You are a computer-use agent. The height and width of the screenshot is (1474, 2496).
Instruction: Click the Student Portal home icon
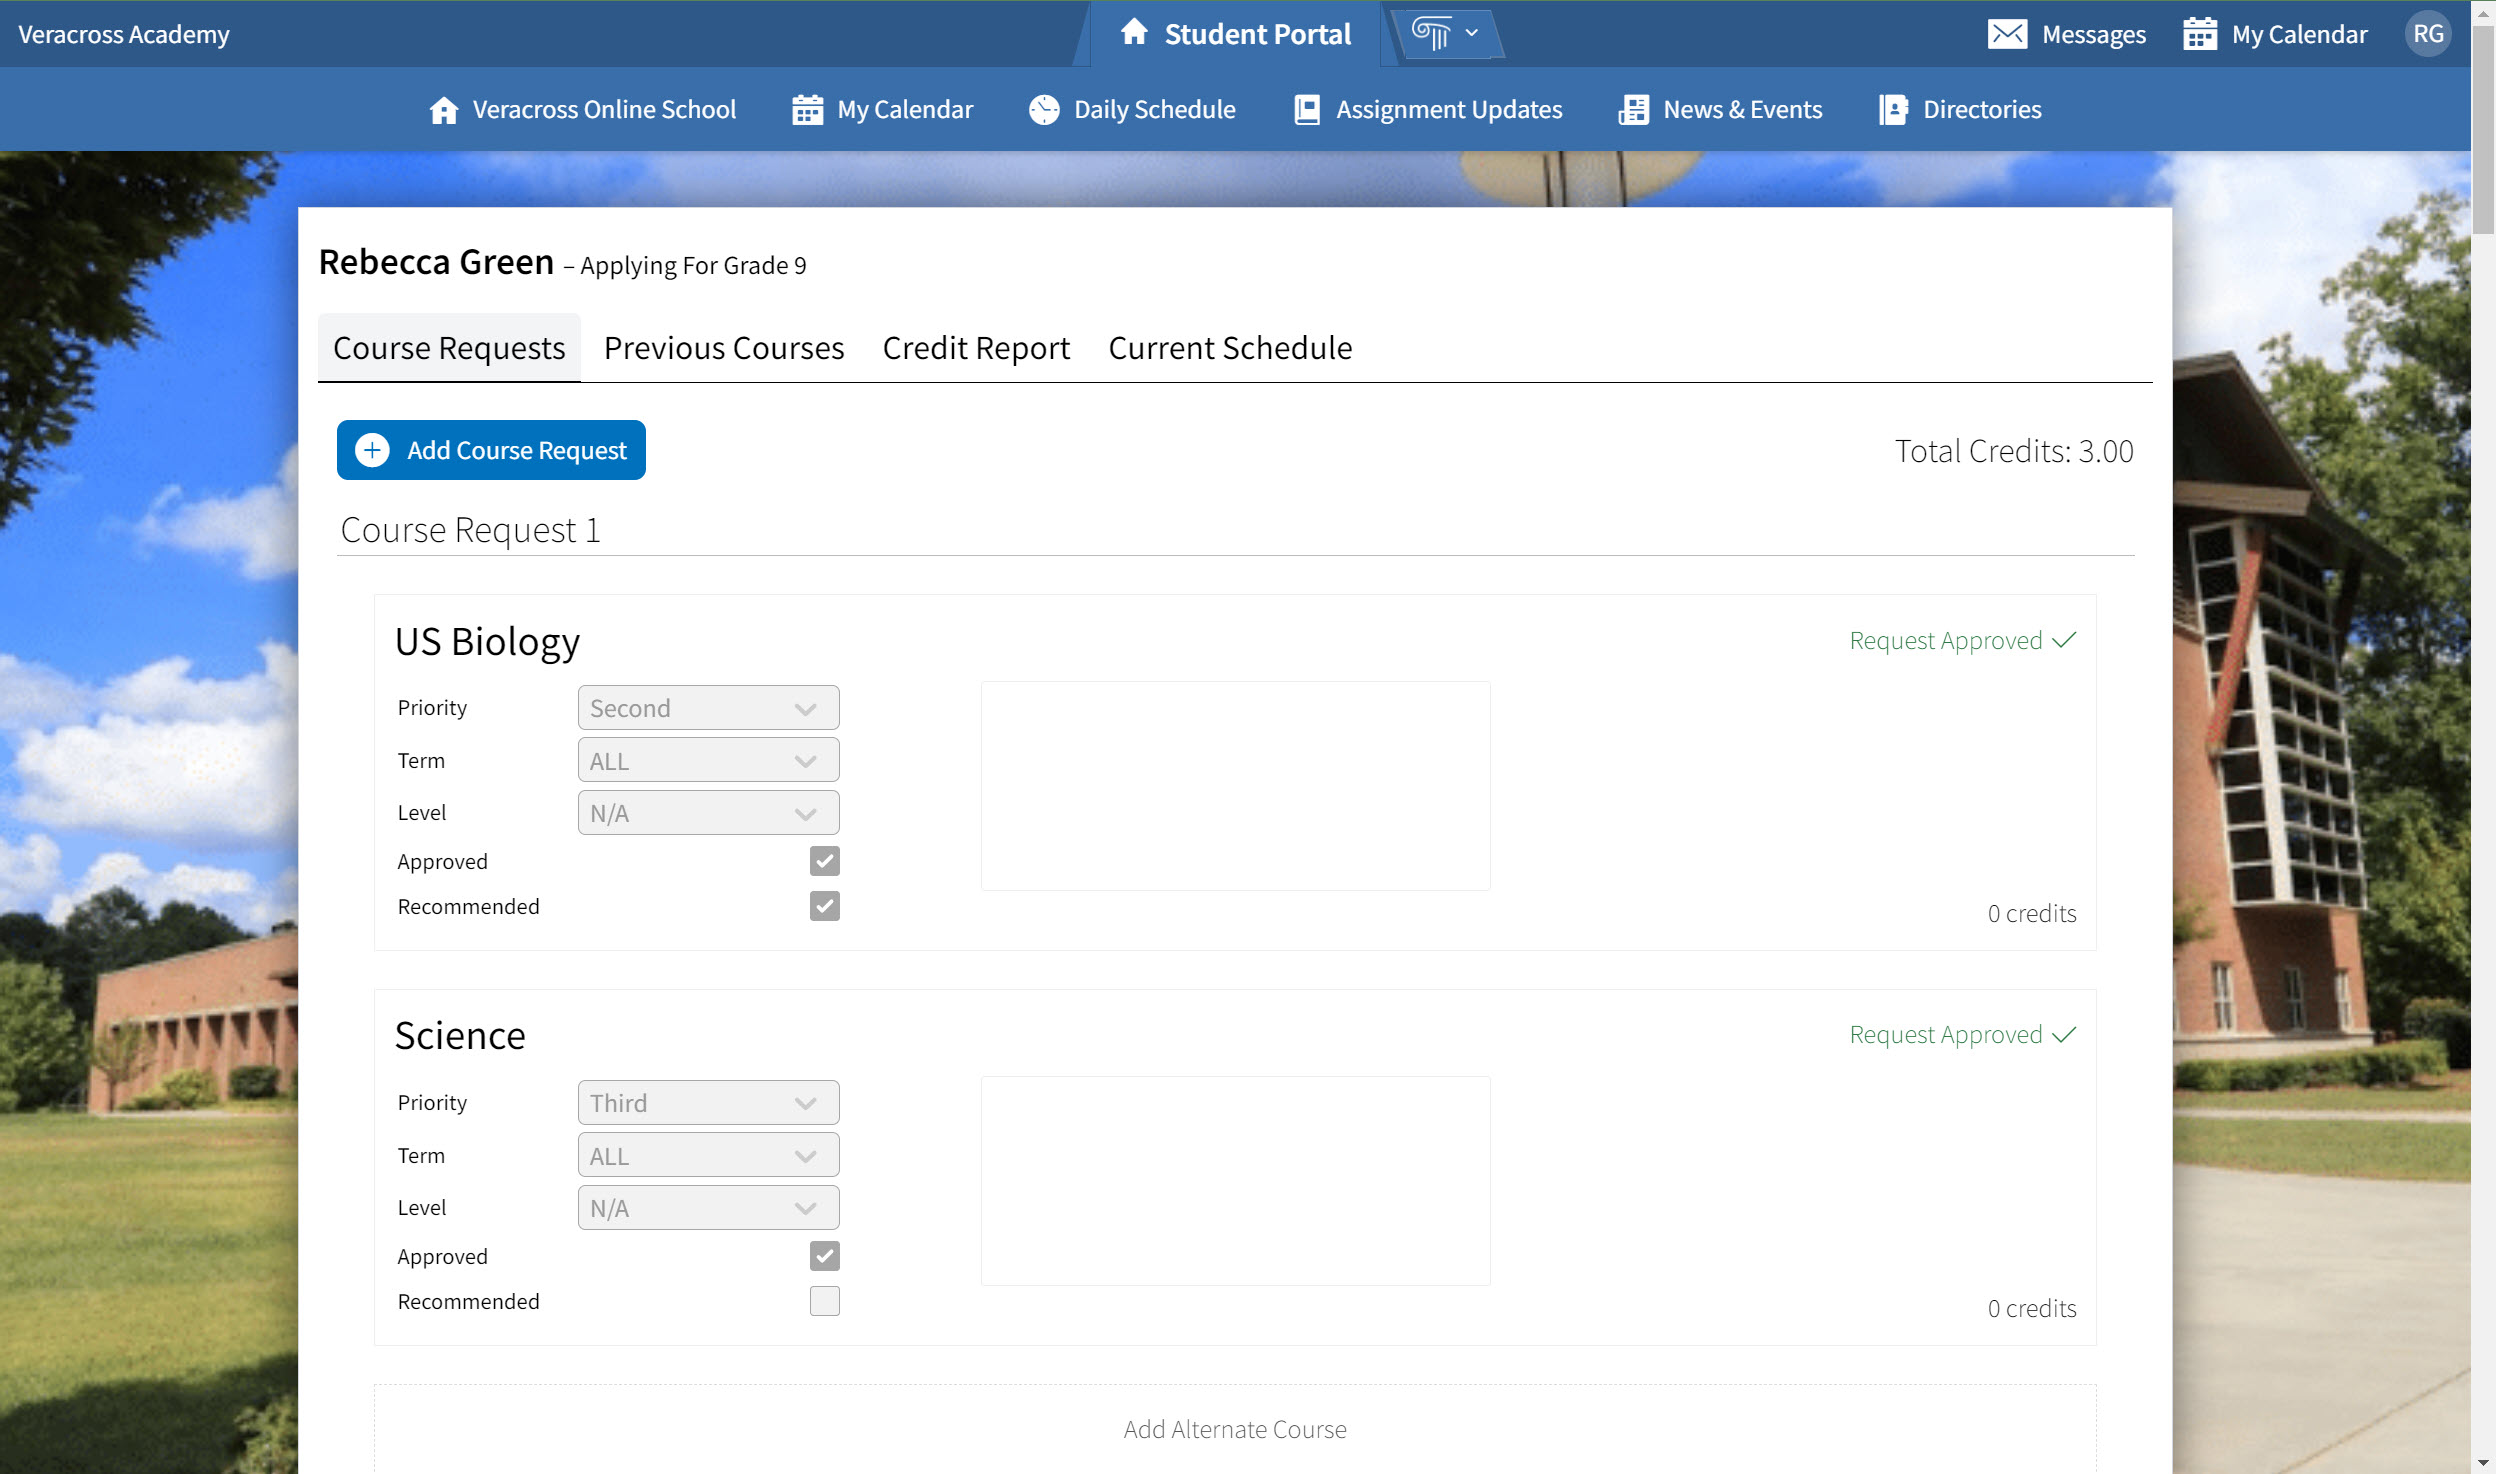(x=1133, y=33)
